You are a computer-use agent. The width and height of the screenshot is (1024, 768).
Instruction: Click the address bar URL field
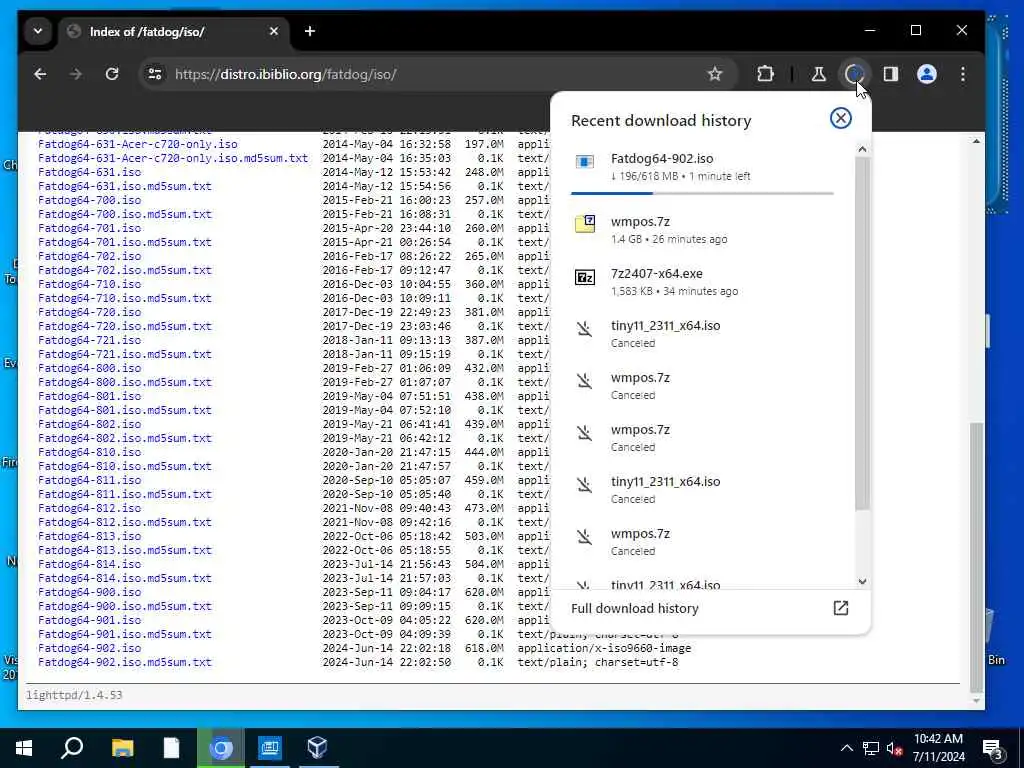tap(431, 74)
